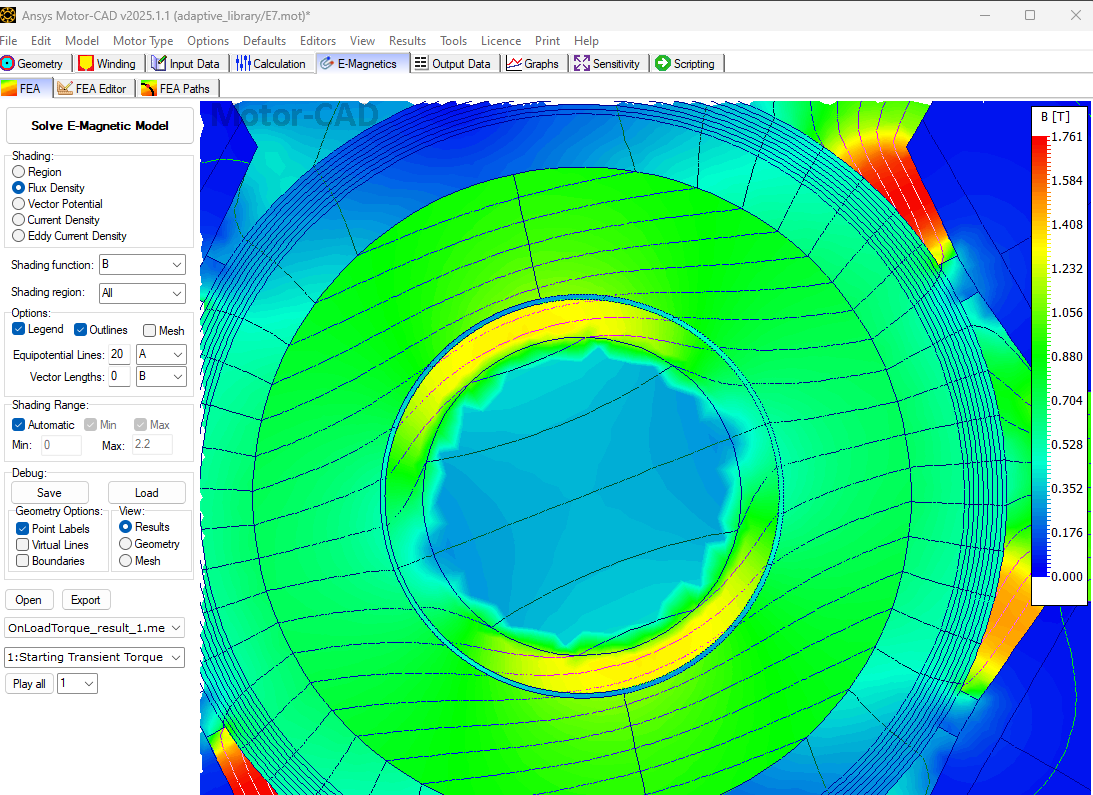
Task: Open the Help menu
Action: pyautogui.click(x=586, y=41)
